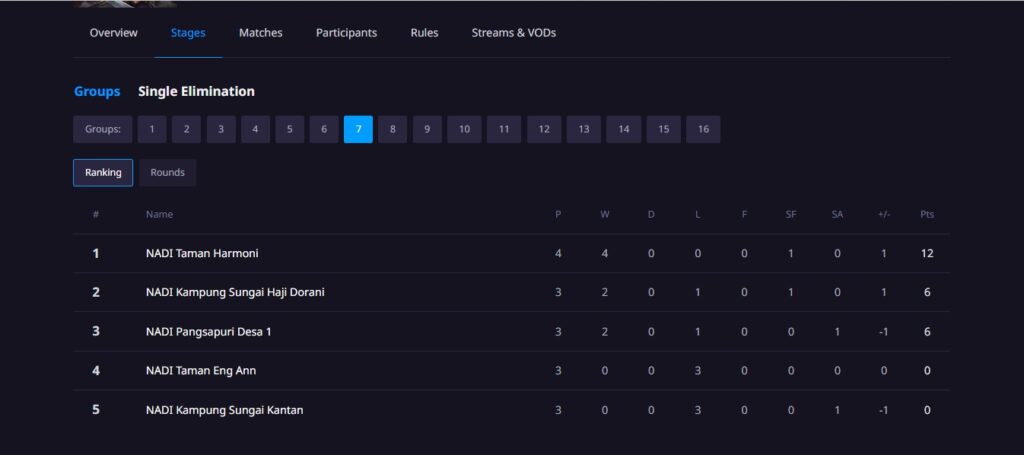The image size is (1024, 455).
Task: Open the Participants tab
Action: point(346,33)
